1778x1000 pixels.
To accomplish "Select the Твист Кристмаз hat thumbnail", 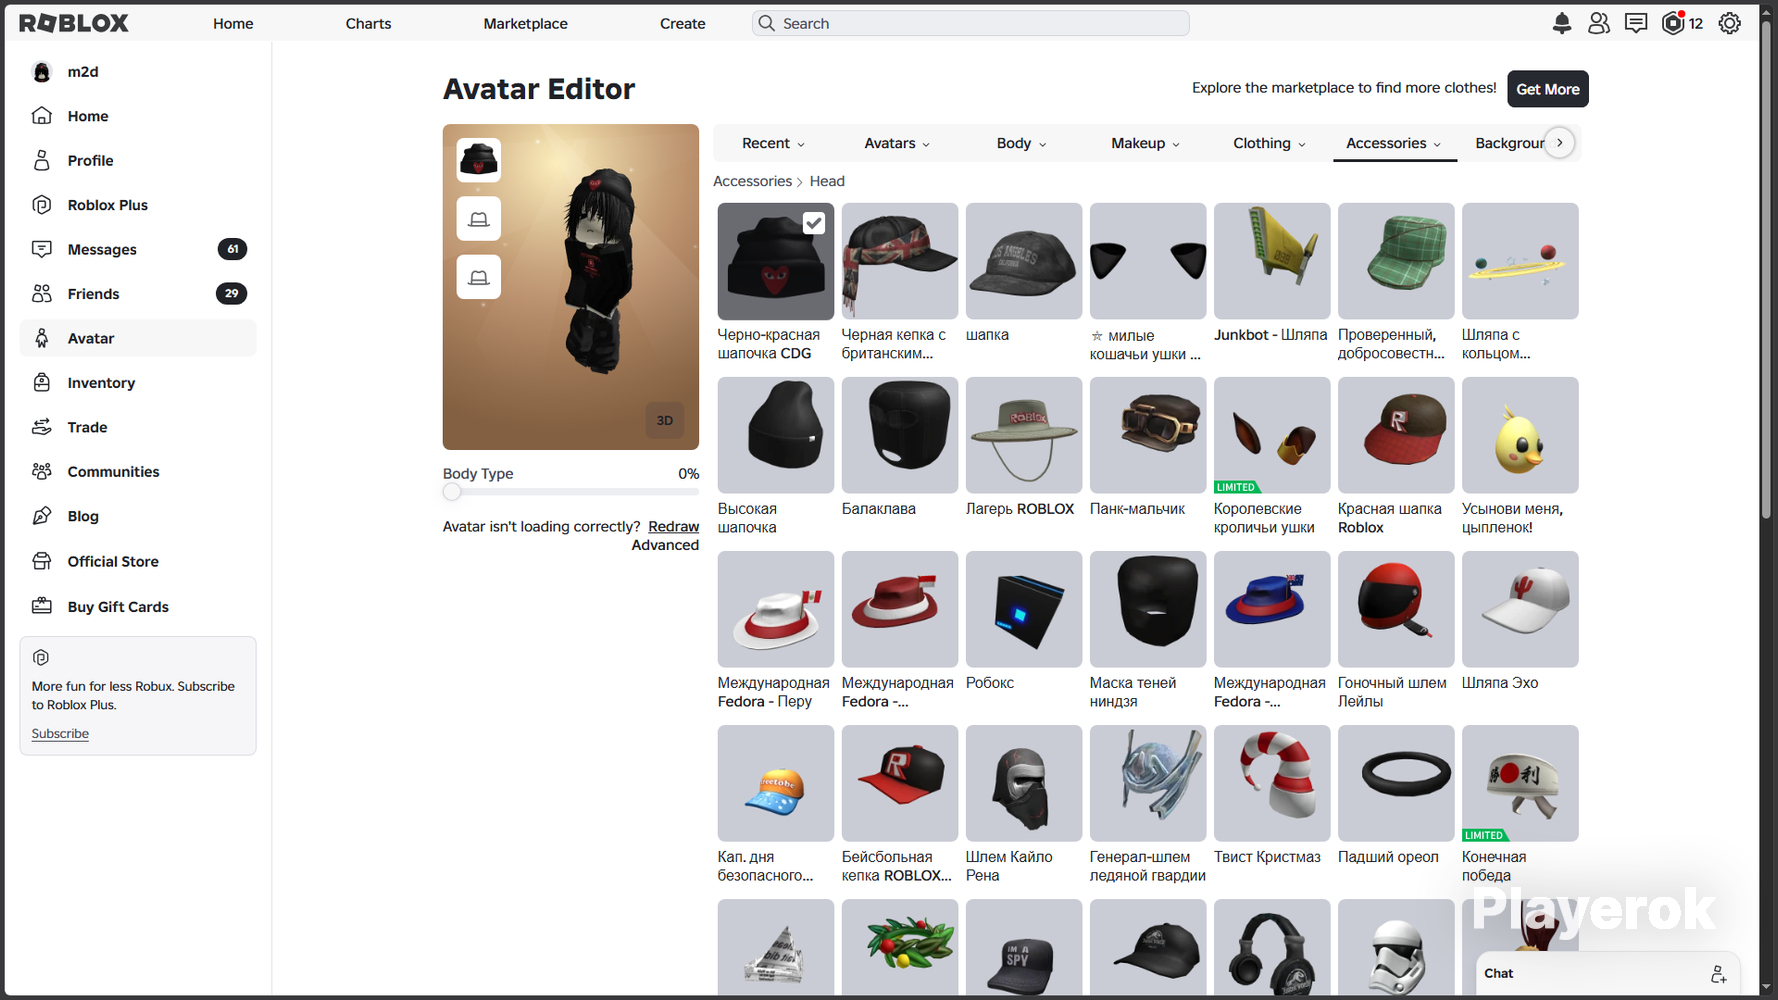I will coord(1272,783).
